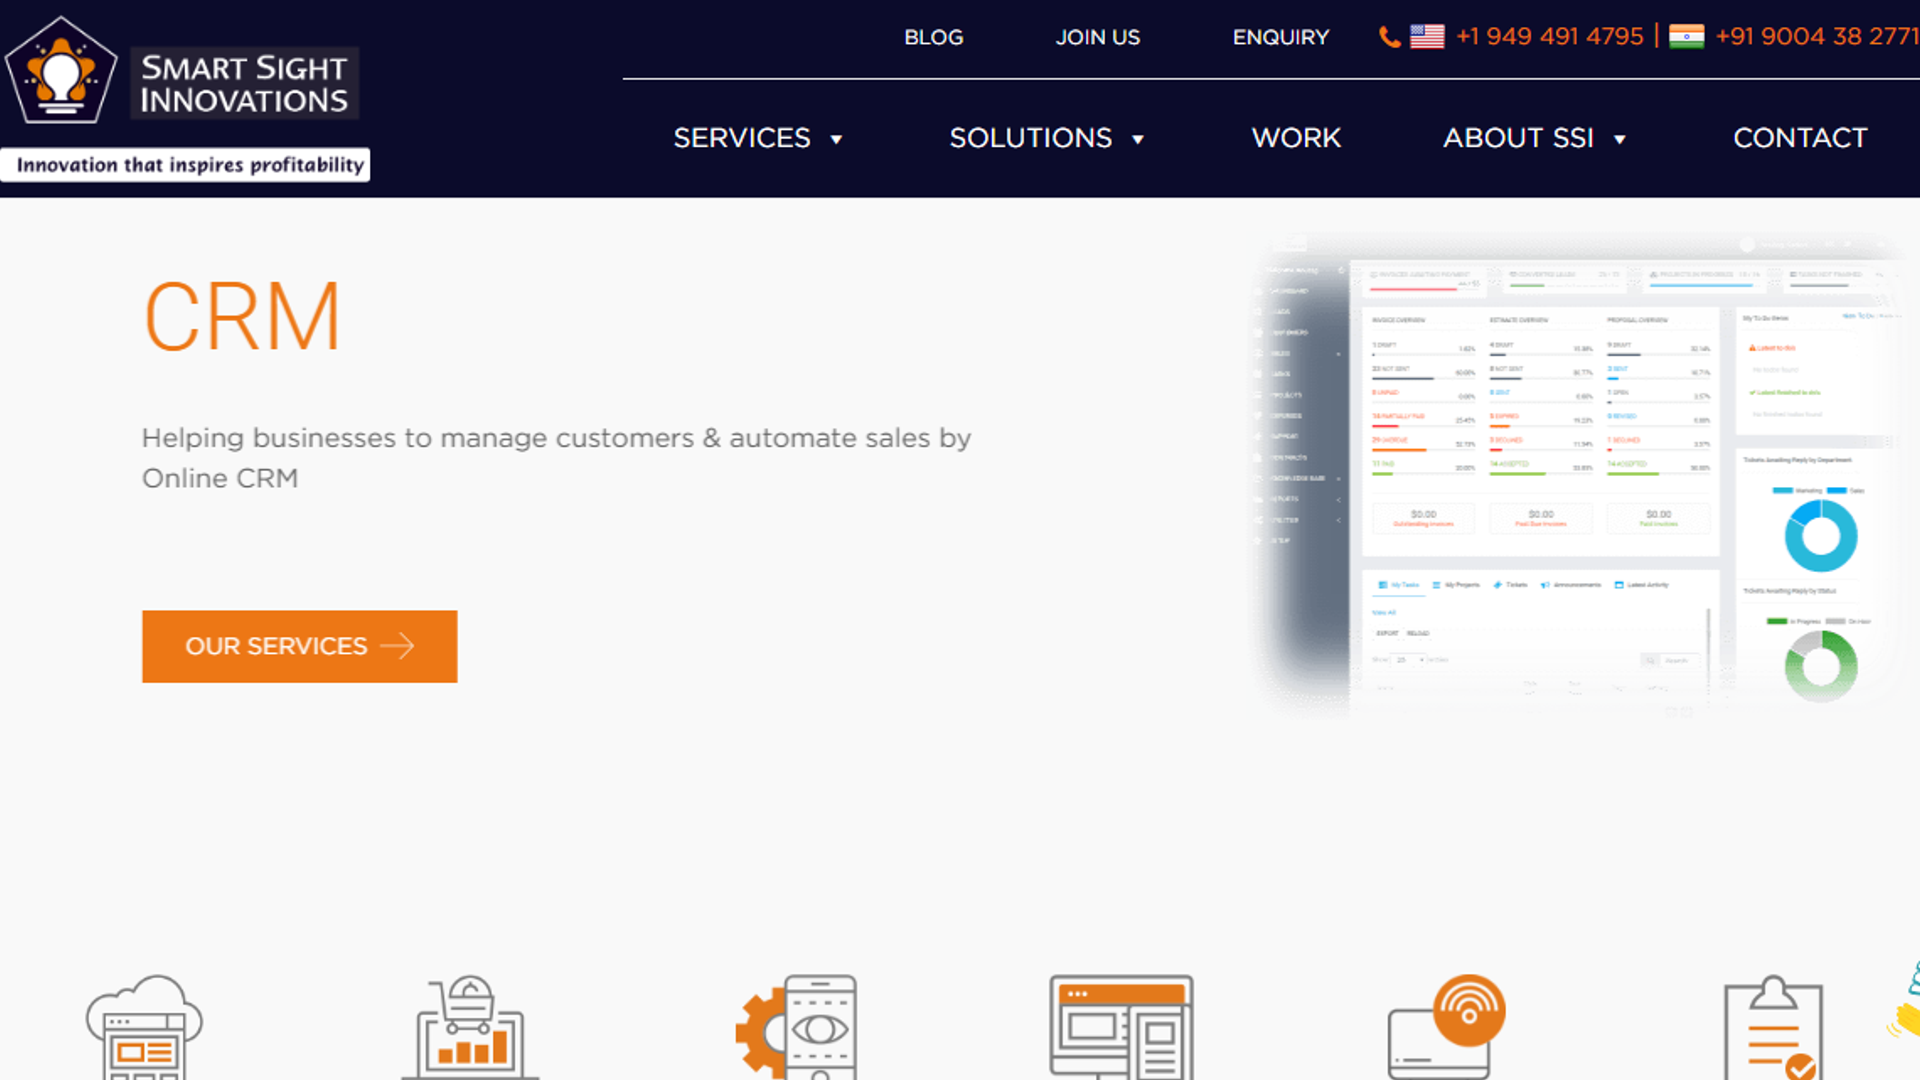Click the shopping cart laptop chart icon

coord(470,1027)
